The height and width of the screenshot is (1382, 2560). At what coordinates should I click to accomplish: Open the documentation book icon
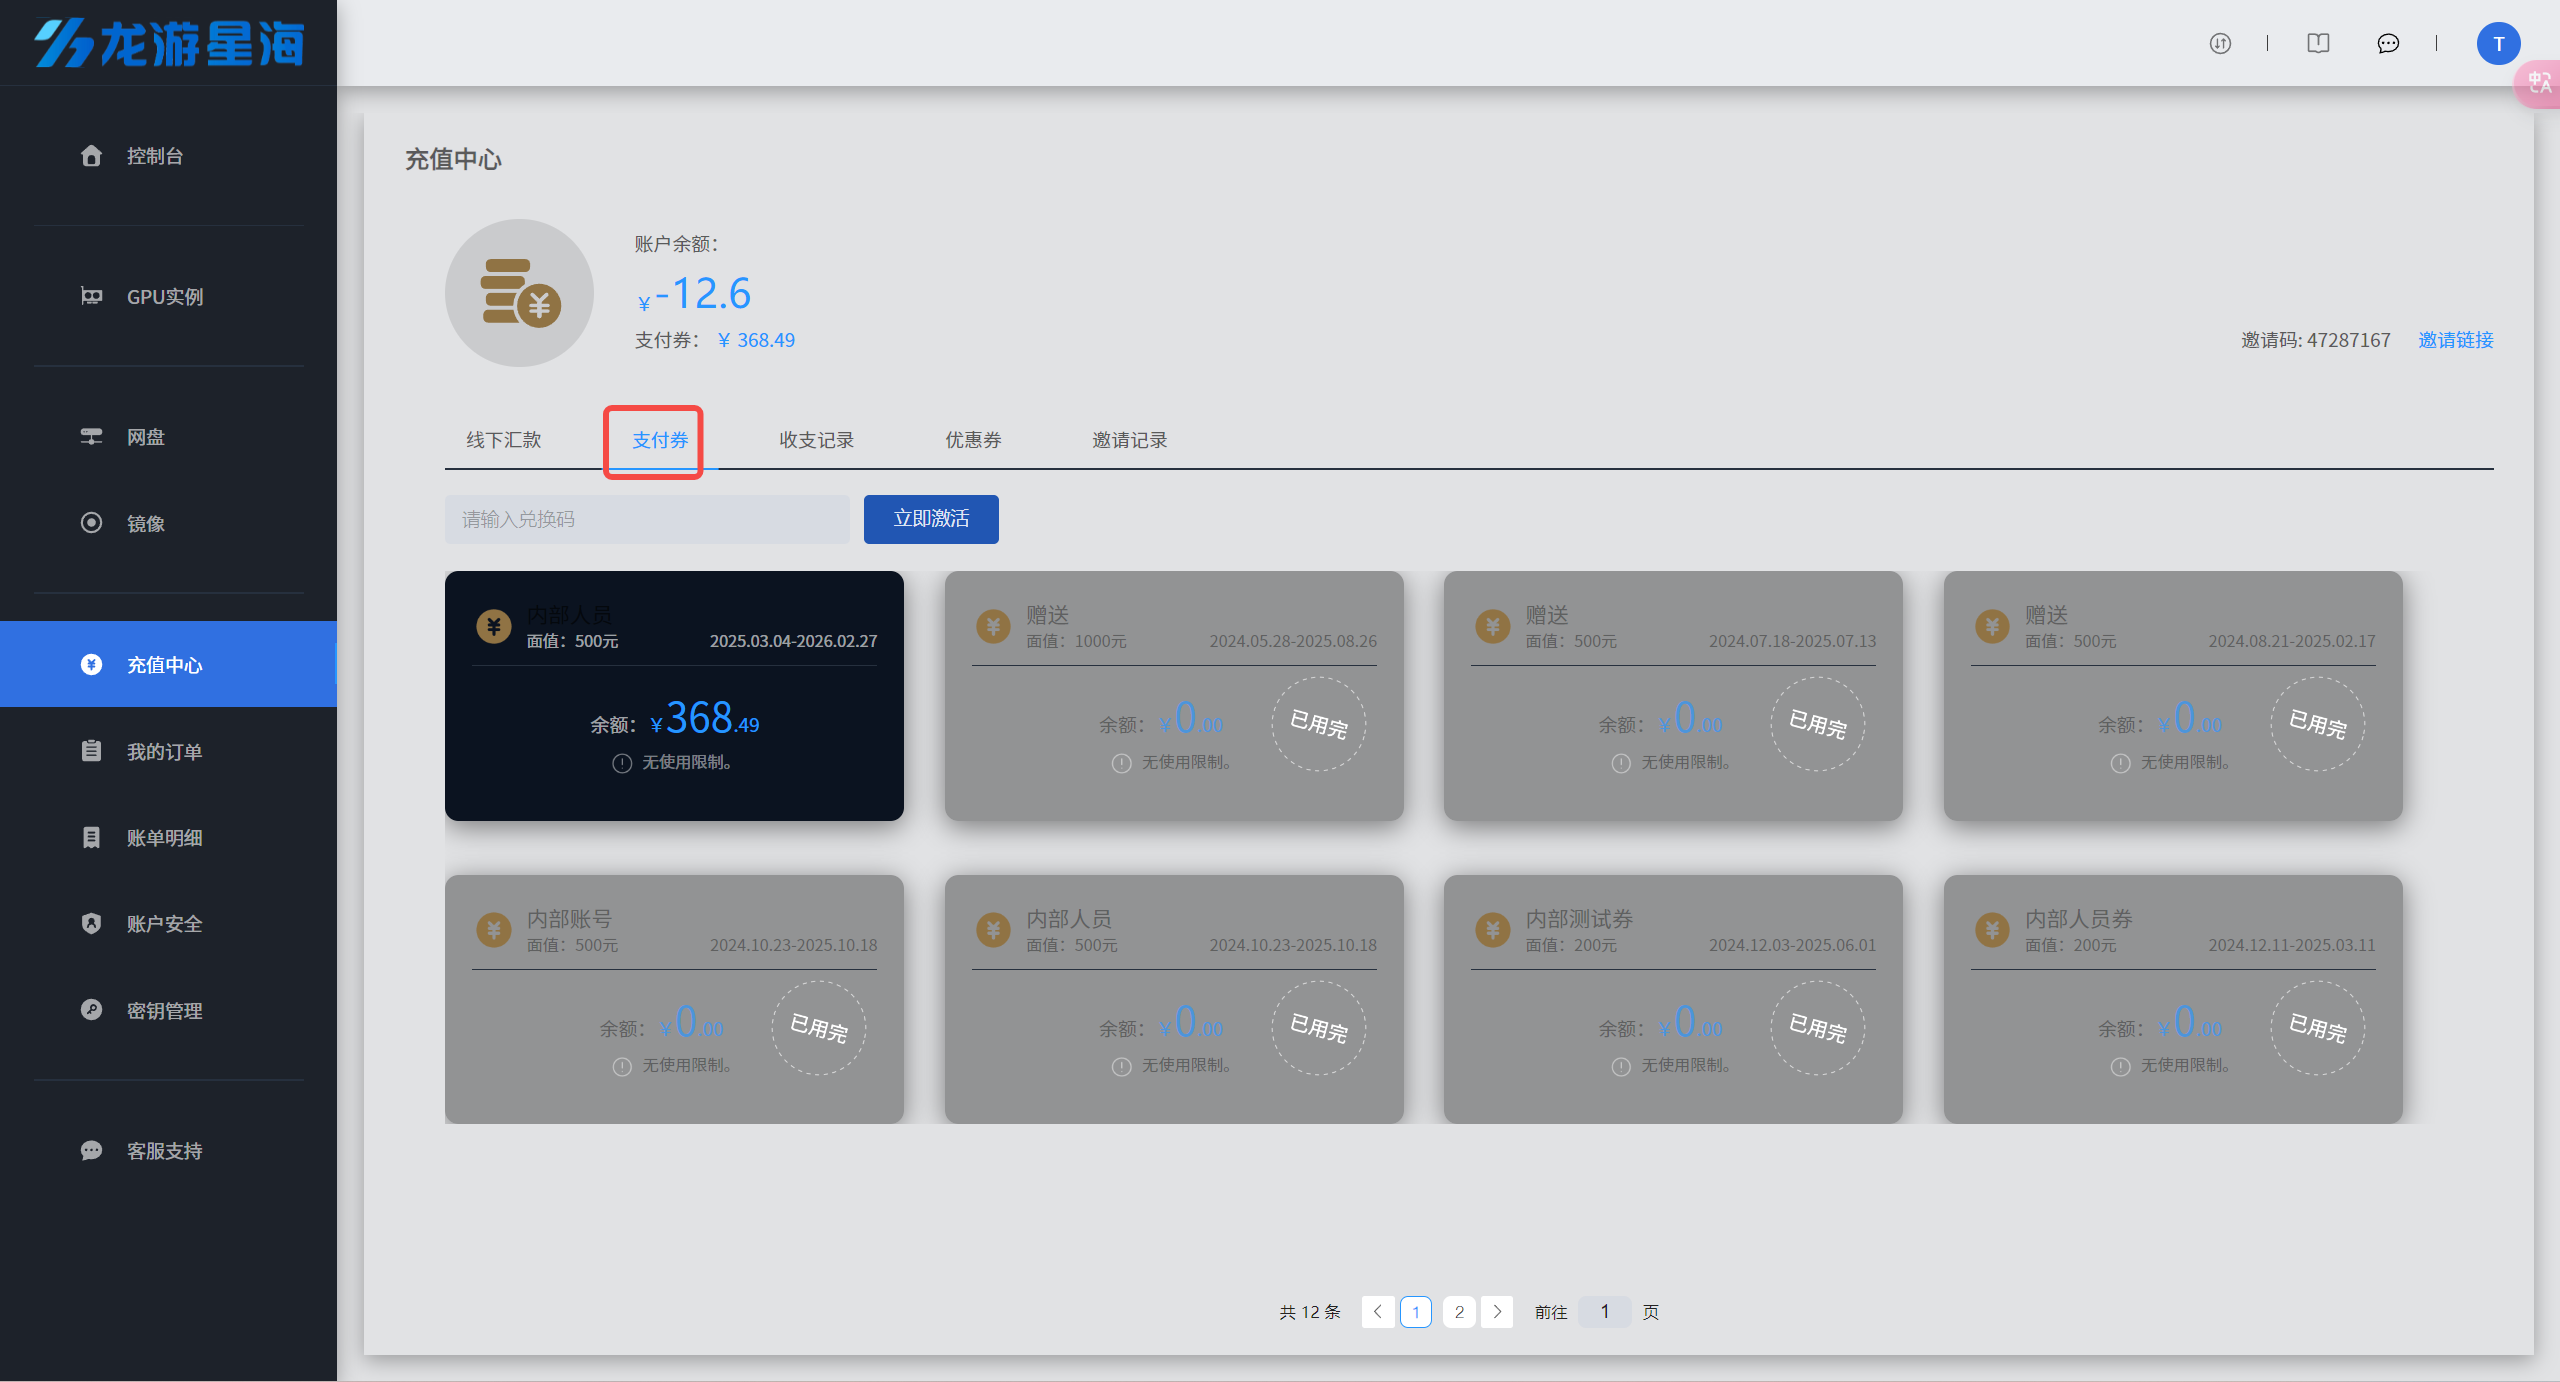pyautogui.click(x=2318, y=43)
